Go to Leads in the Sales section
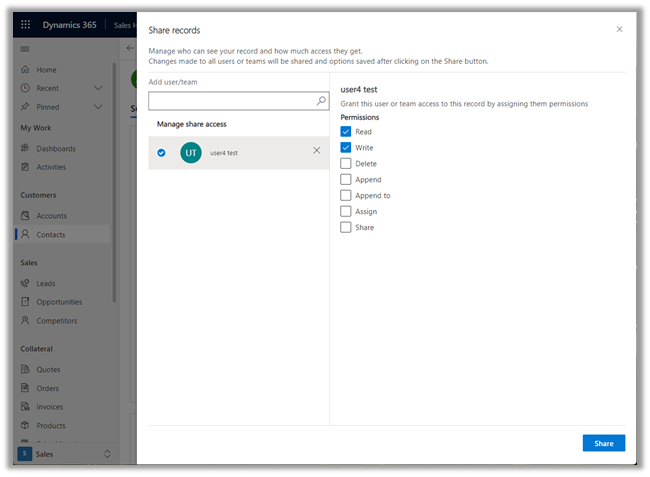This screenshot has width=650, height=477. (x=47, y=283)
